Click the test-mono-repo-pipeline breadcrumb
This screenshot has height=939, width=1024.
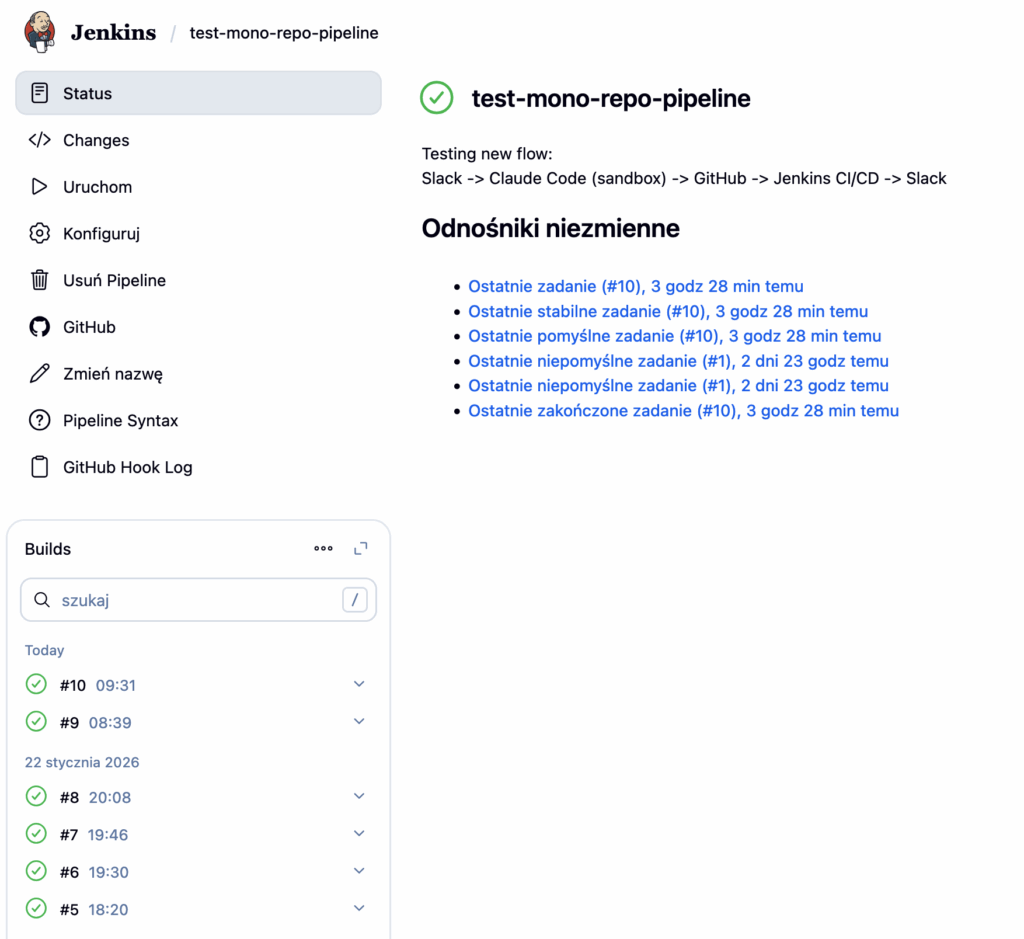[284, 33]
